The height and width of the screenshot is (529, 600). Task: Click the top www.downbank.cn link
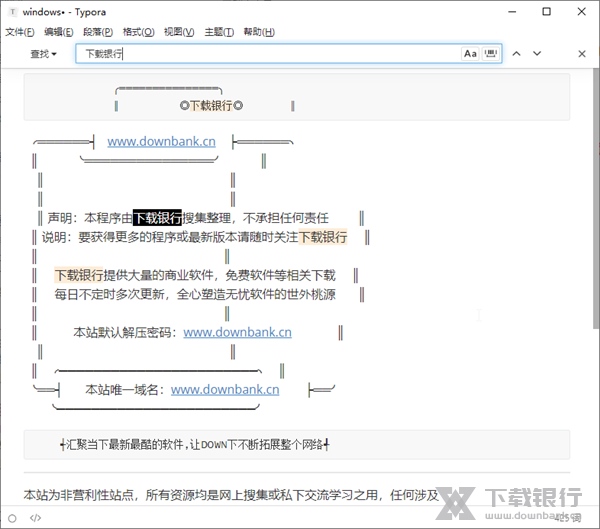click(x=161, y=141)
